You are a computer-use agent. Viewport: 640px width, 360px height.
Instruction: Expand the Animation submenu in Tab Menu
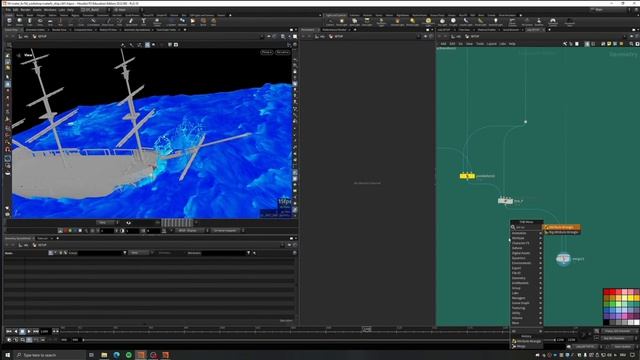pyautogui.click(x=526, y=233)
